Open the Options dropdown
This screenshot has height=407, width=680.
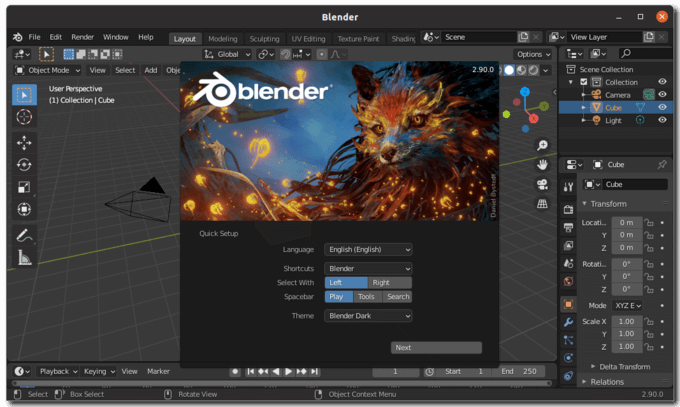click(x=533, y=54)
